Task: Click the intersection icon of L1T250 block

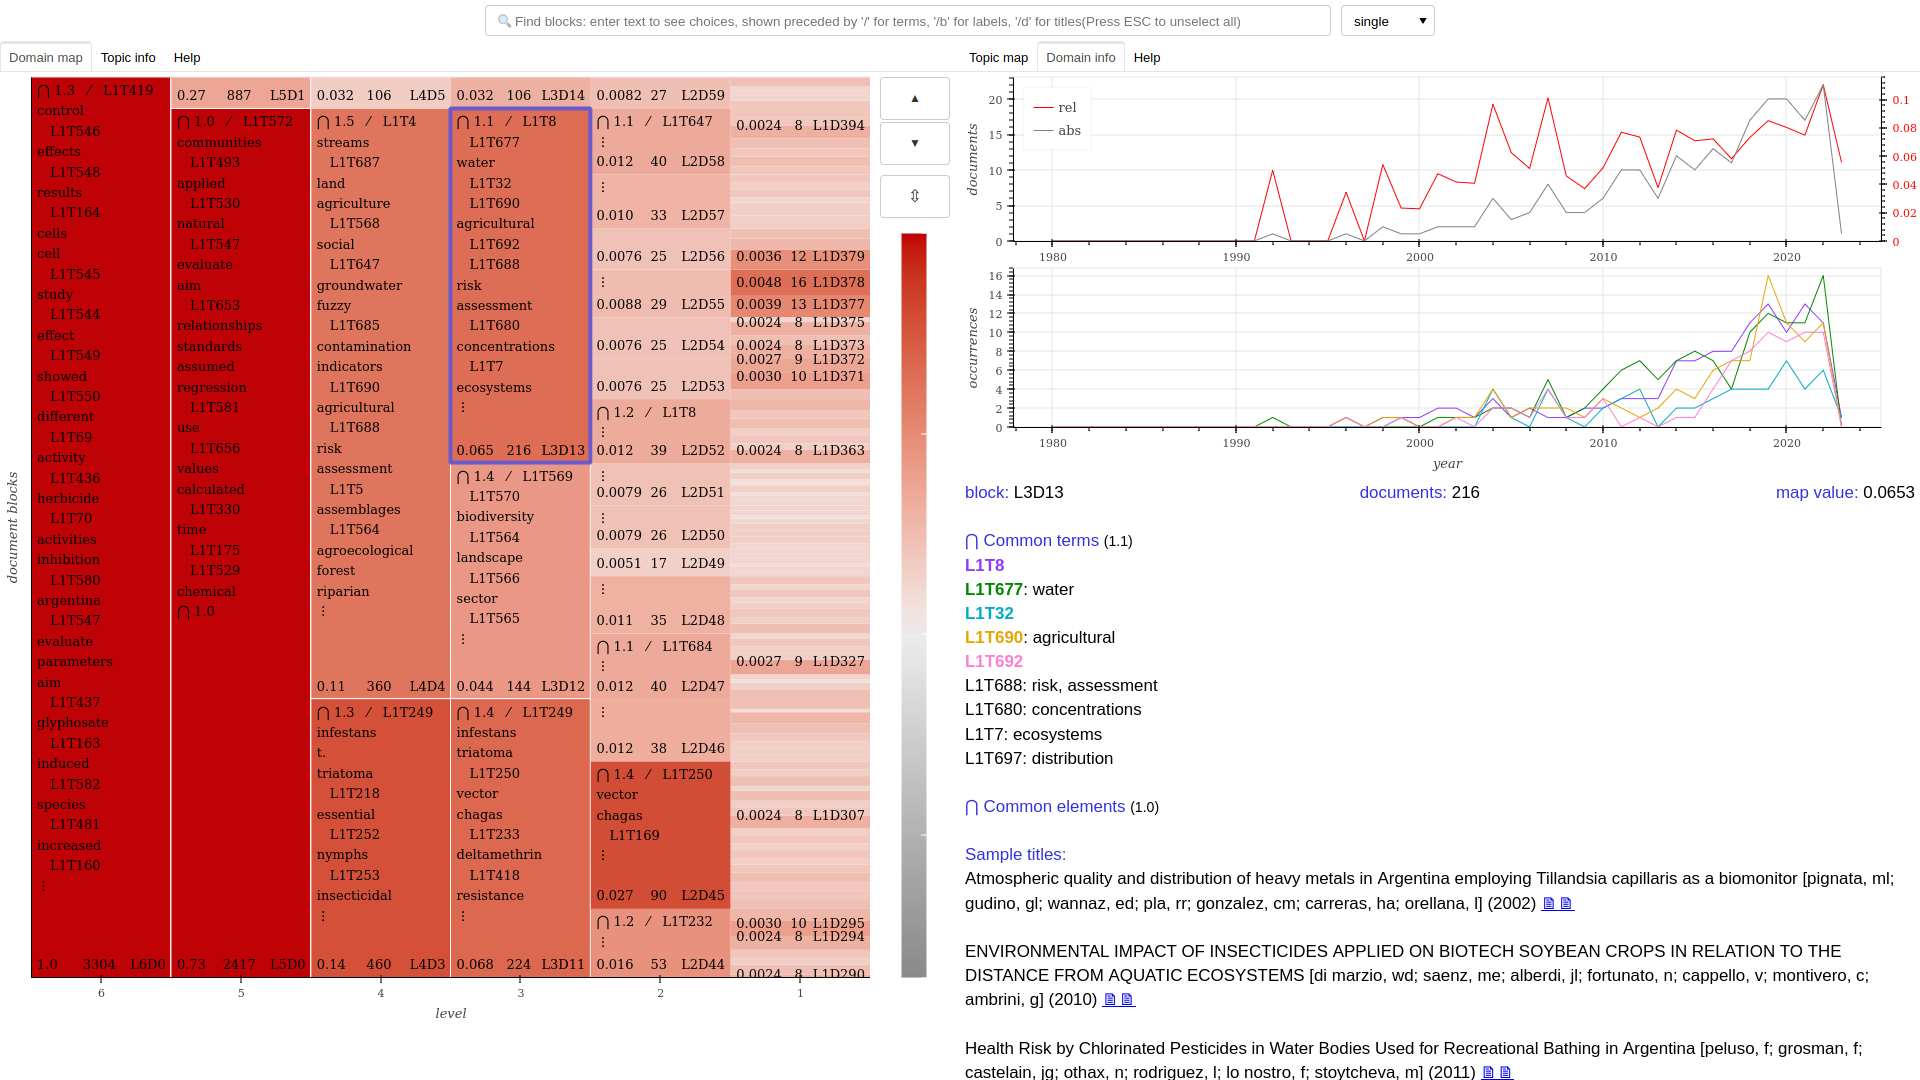Action: (603, 775)
